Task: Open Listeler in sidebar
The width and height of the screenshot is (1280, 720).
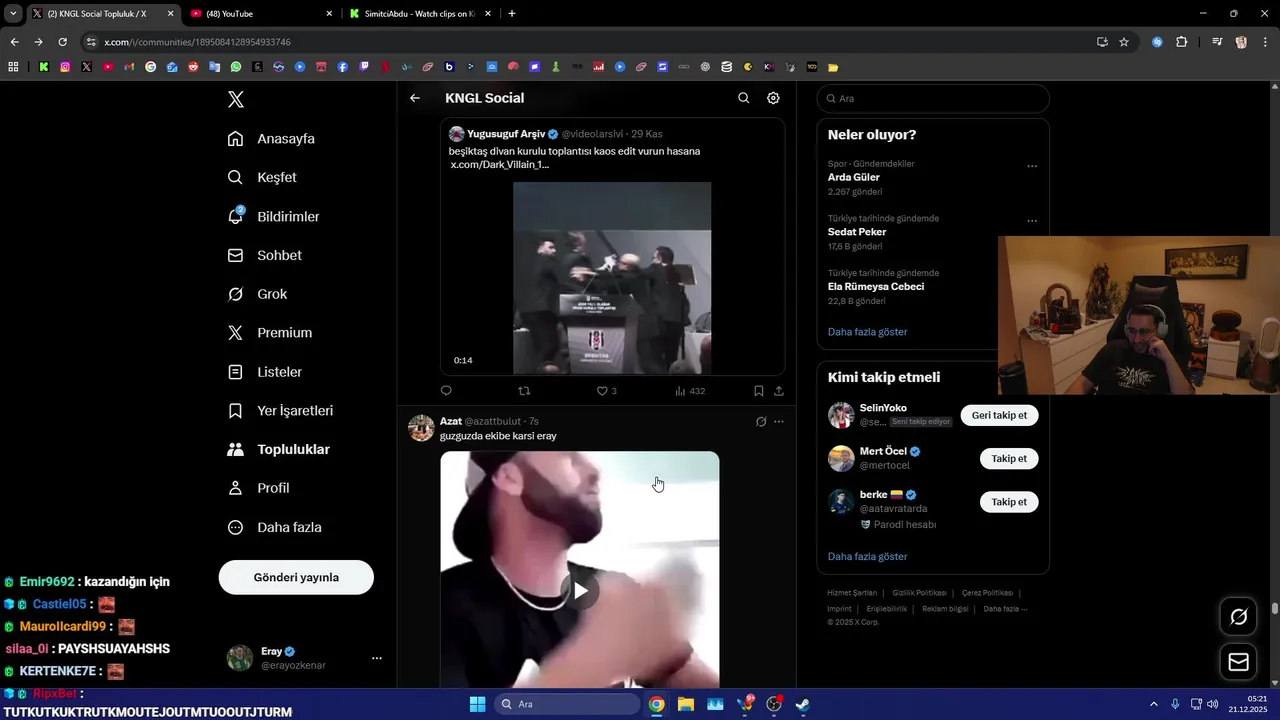Action: (x=264, y=372)
